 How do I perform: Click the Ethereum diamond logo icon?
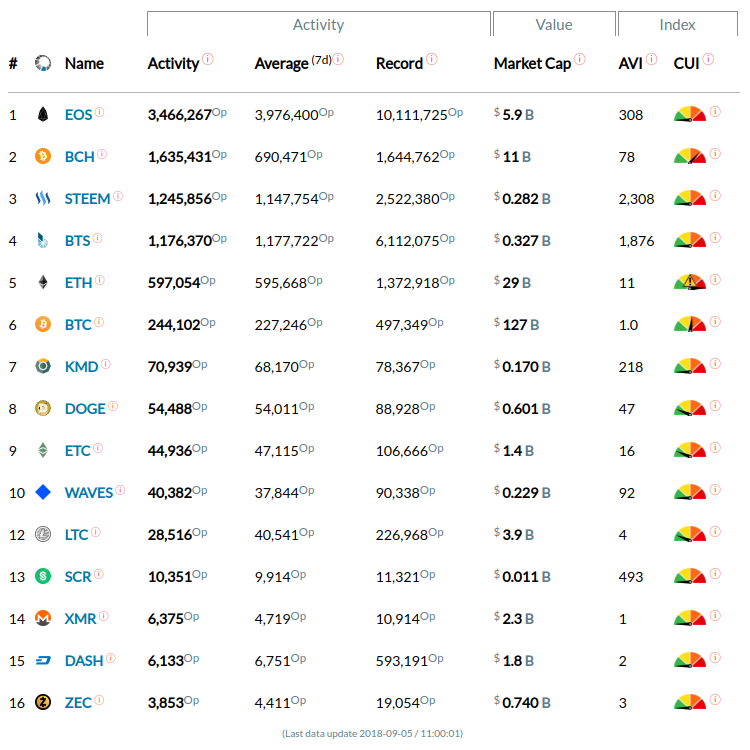coord(42,283)
